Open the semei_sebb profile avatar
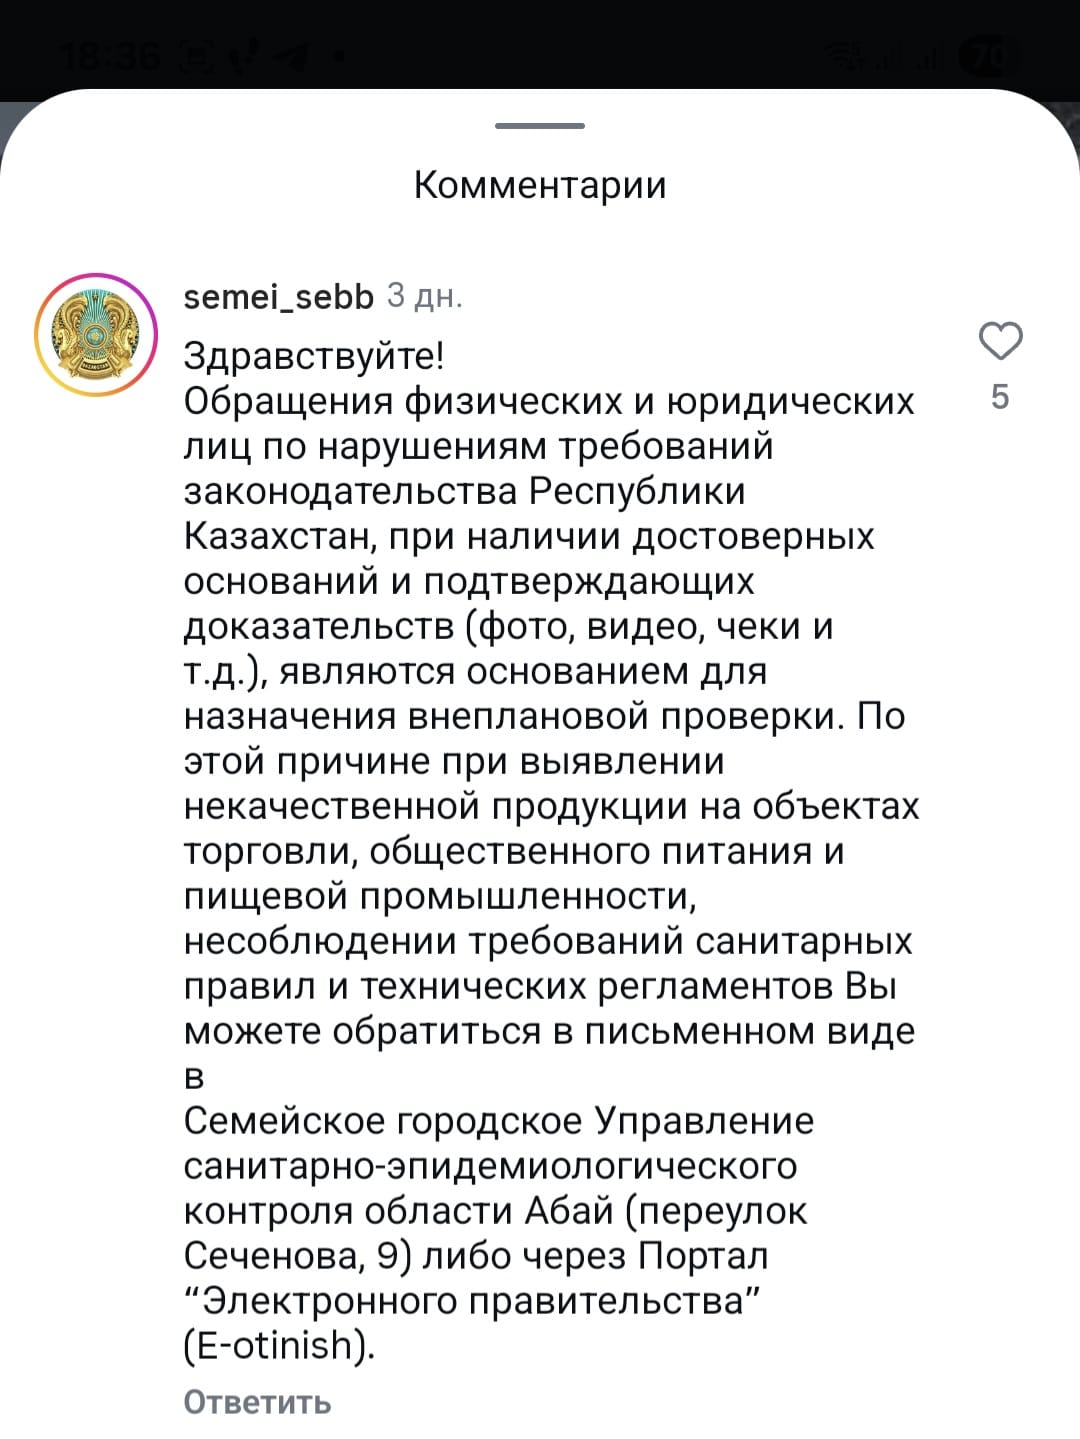This screenshot has width=1080, height=1439. tap(96, 334)
